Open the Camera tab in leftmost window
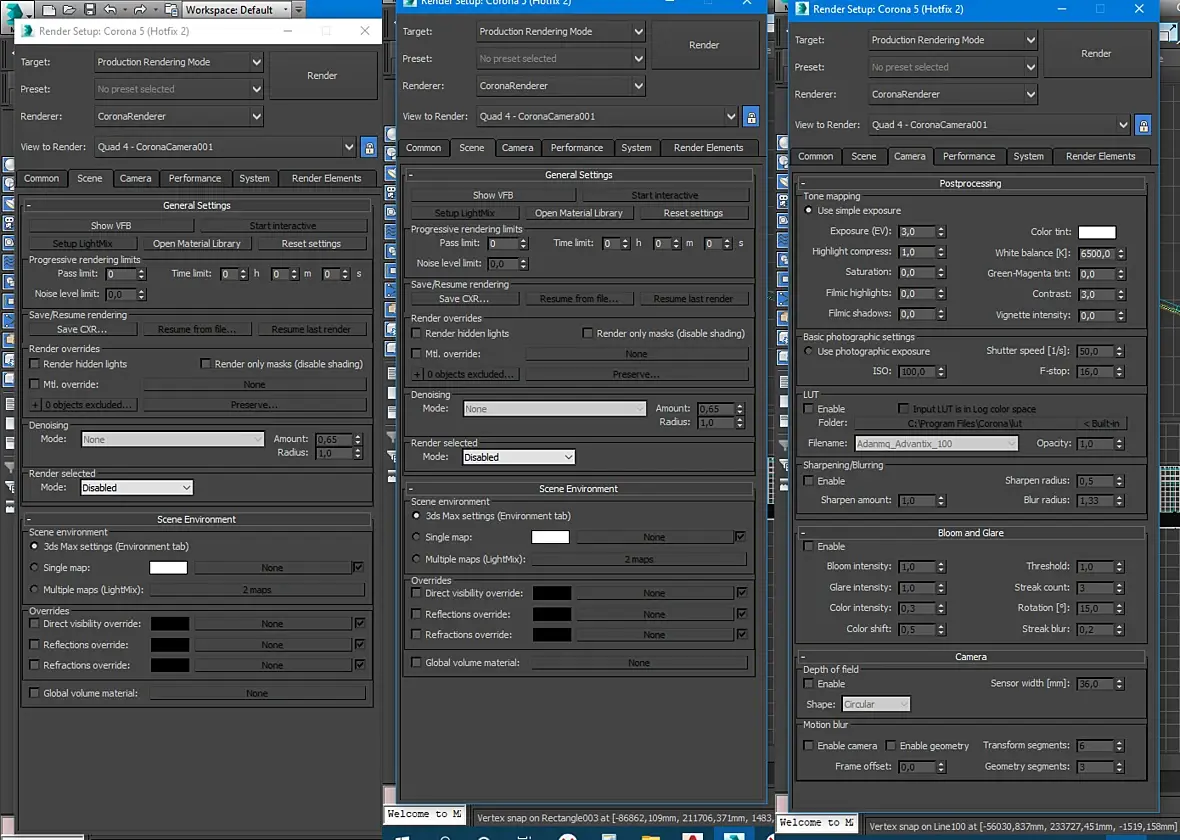The width and height of the screenshot is (1180, 840). click(135, 178)
